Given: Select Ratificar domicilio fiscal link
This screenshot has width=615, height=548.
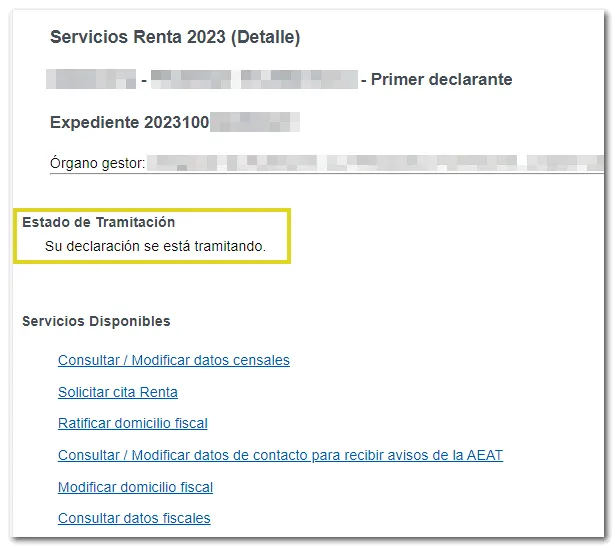Looking at the screenshot, I should (x=132, y=423).
